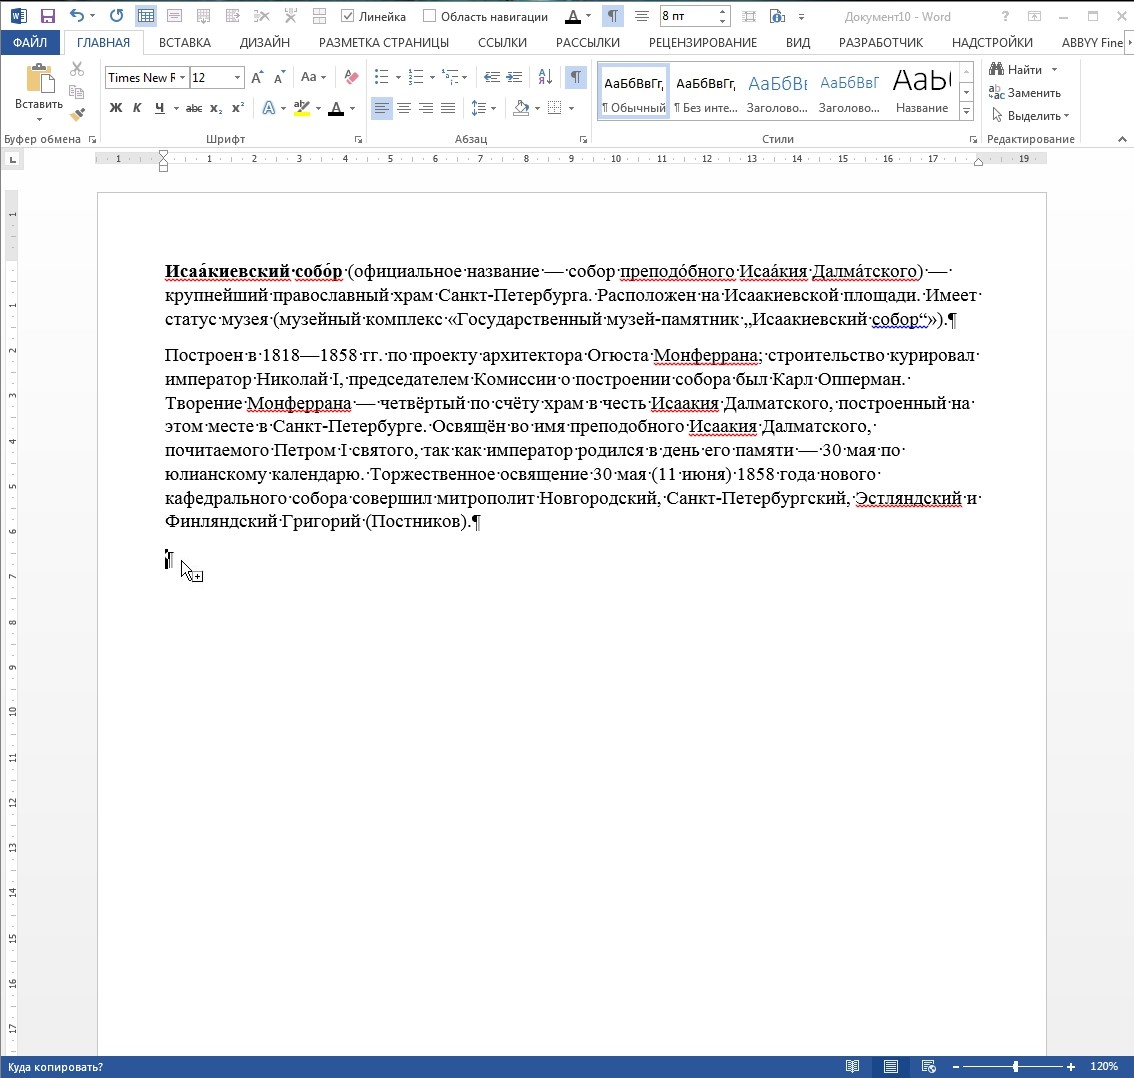
Task: Toggle pilcrow button in Quick Access Toolbar
Action: [x=613, y=16]
